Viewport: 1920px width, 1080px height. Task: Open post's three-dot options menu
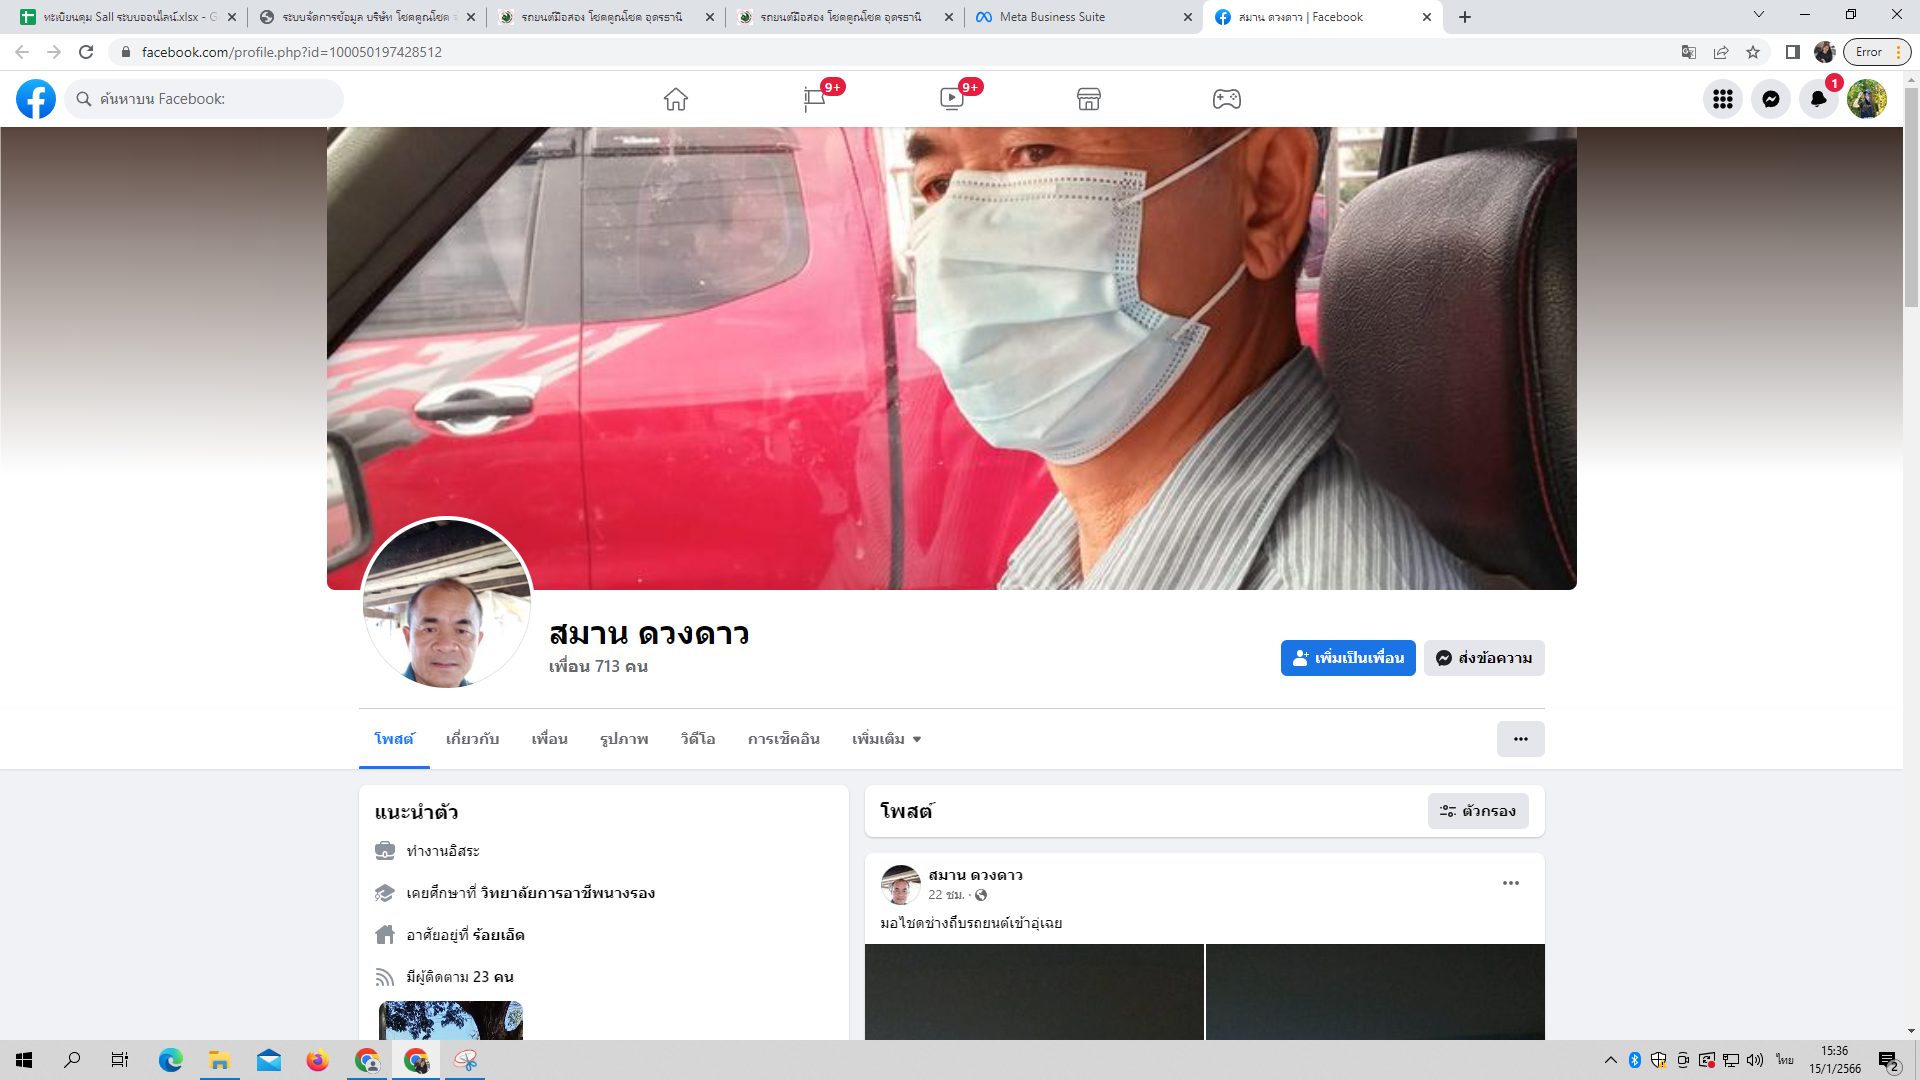pyautogui.click(x=1510, y=883)
